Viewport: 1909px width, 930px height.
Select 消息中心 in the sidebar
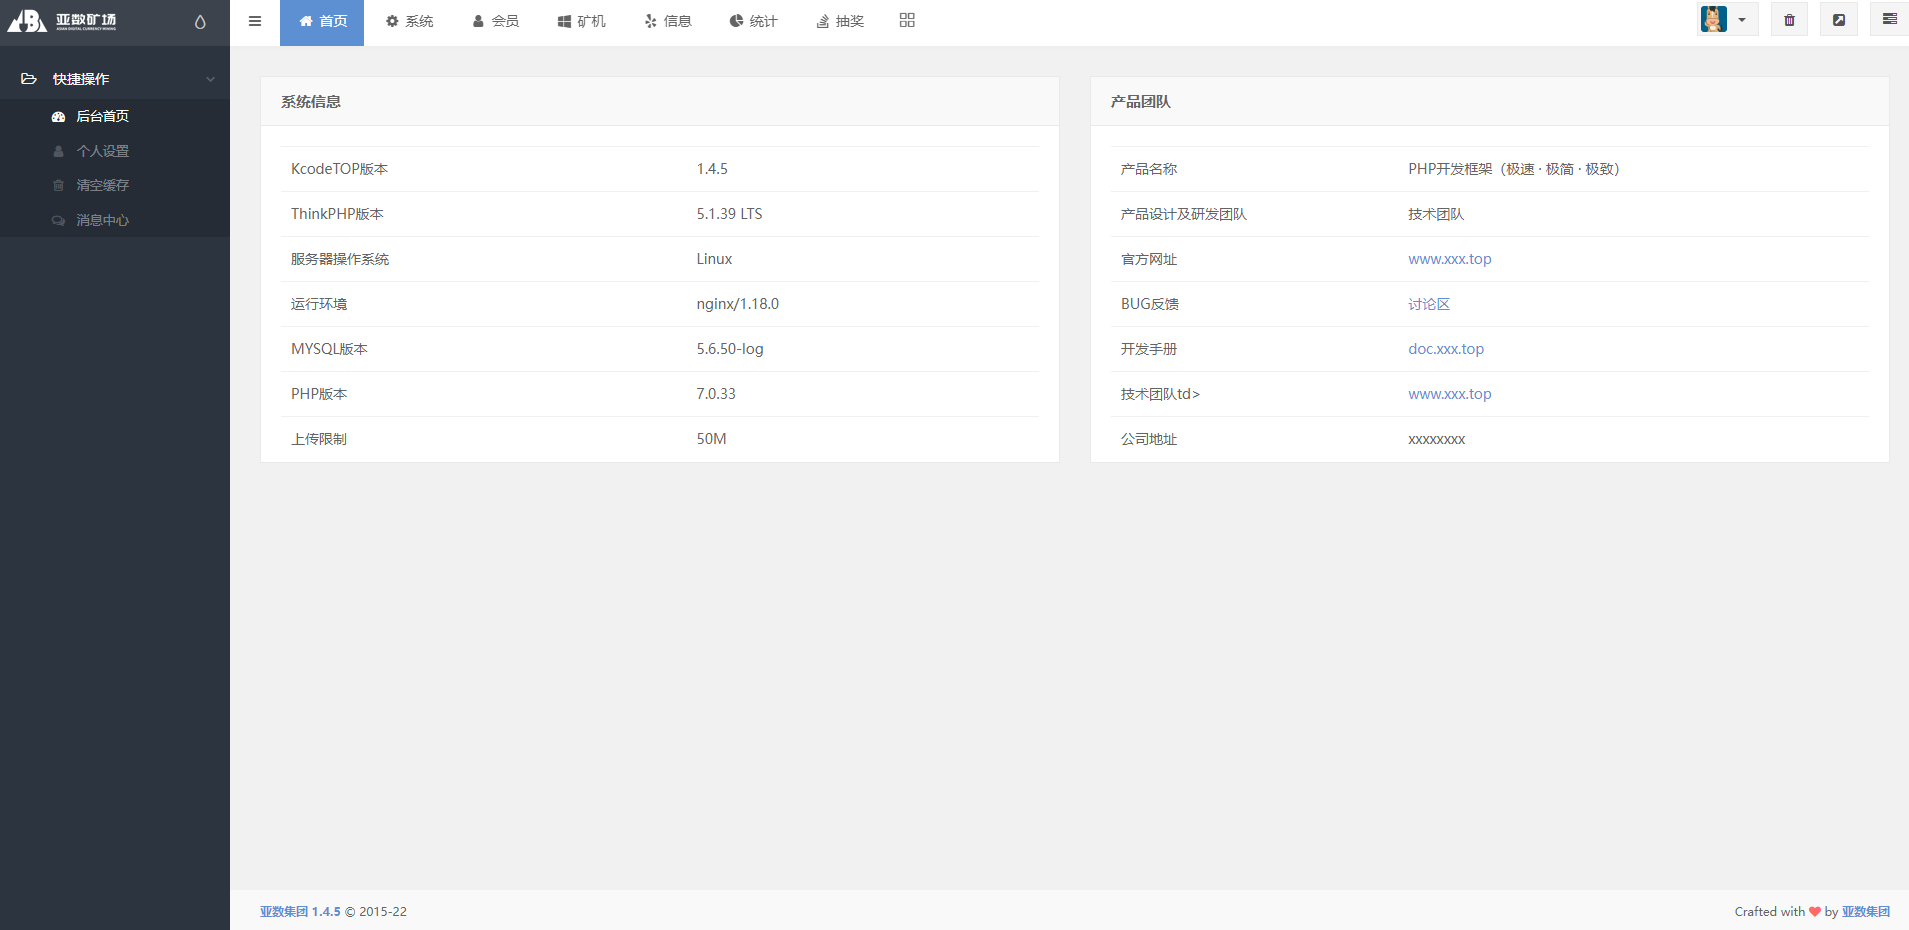(x=103, y=220)
